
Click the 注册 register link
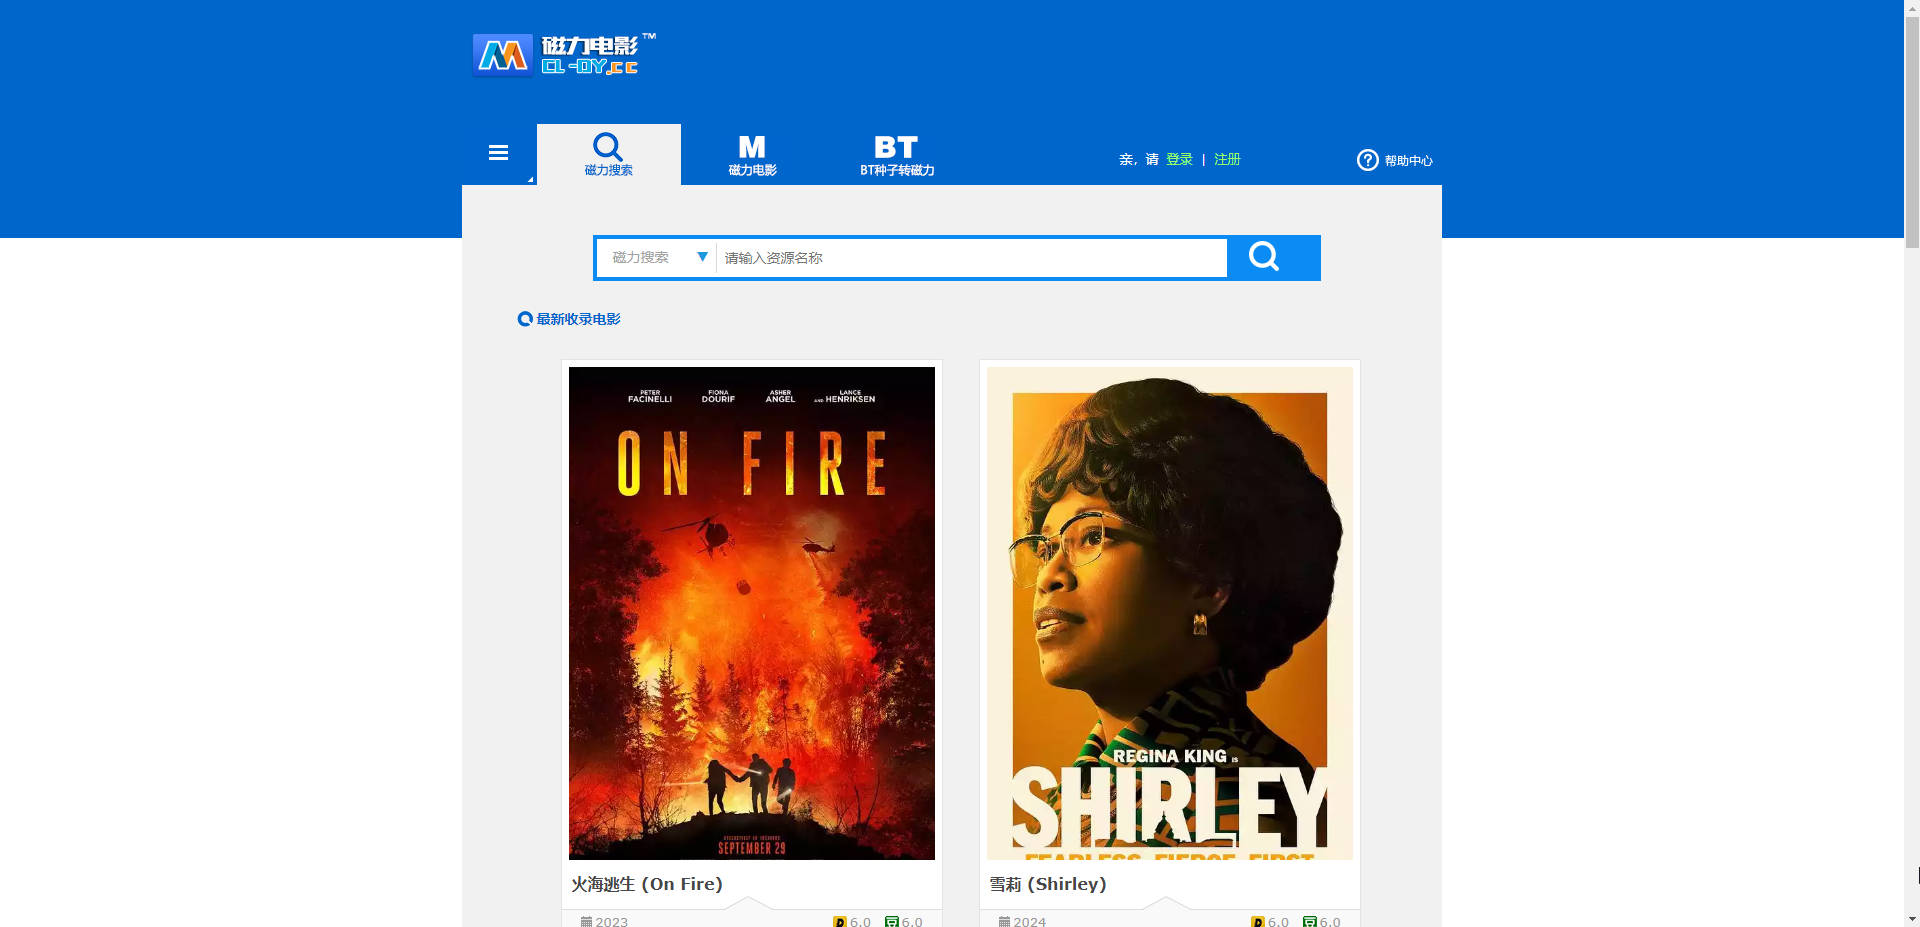click(1226, 160)
